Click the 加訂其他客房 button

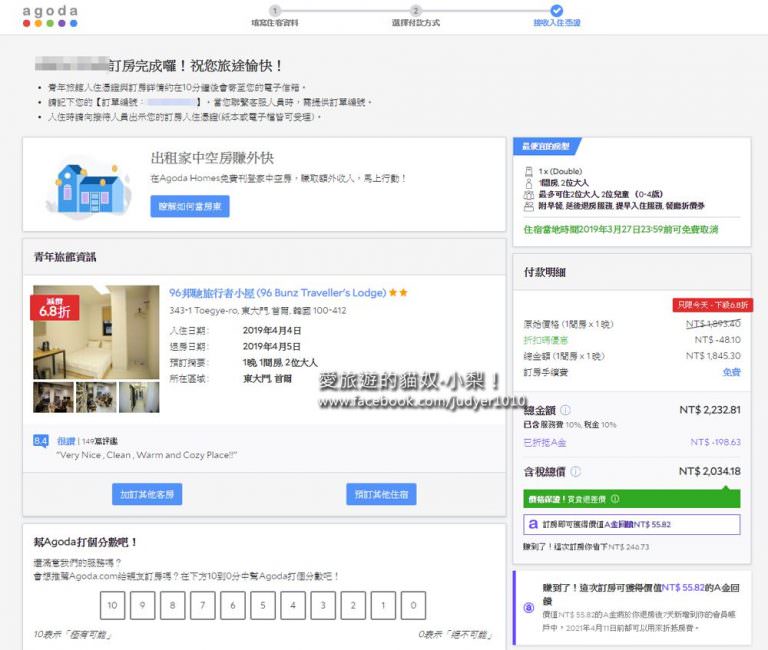[147, 494]
